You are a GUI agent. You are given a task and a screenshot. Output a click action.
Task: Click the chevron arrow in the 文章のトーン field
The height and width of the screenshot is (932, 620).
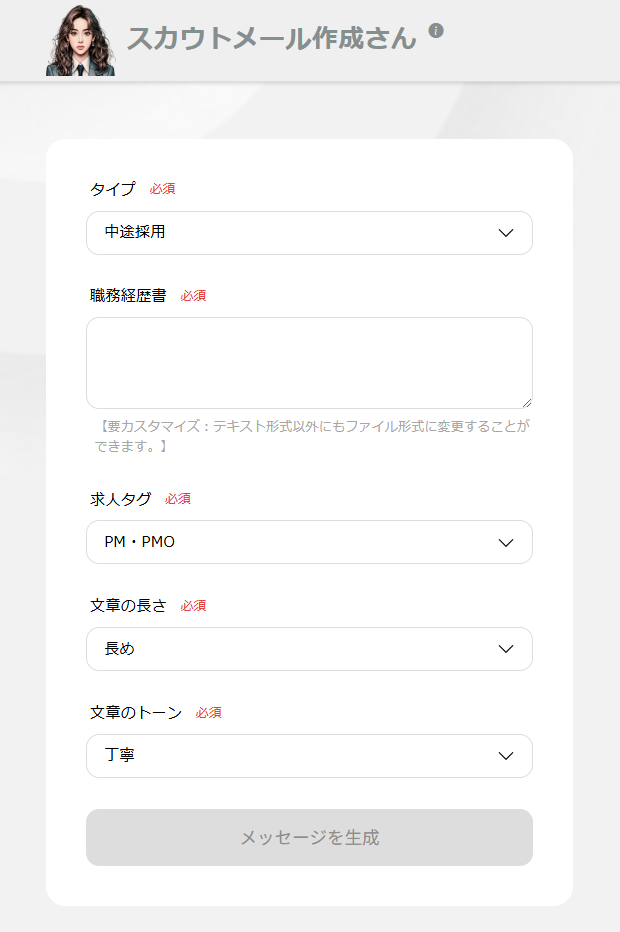pyautogui.click(x=506, y=756)
